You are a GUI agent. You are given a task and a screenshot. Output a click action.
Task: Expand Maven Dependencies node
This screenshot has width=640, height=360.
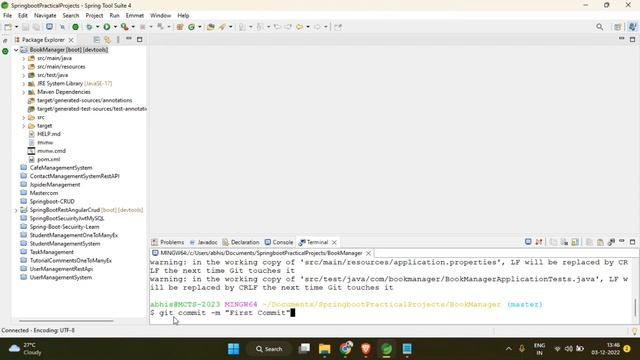click(24, 92)
